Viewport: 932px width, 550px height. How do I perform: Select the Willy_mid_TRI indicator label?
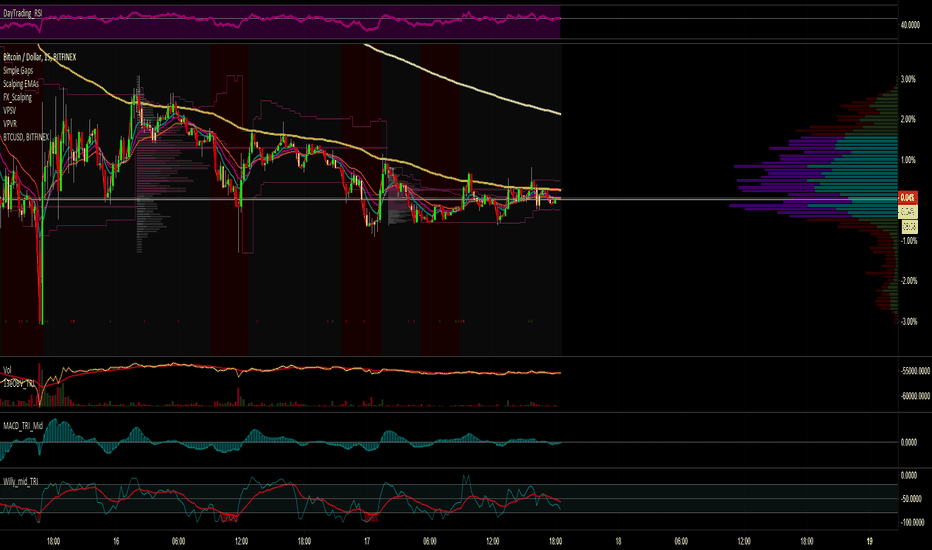tap(21, 481)
